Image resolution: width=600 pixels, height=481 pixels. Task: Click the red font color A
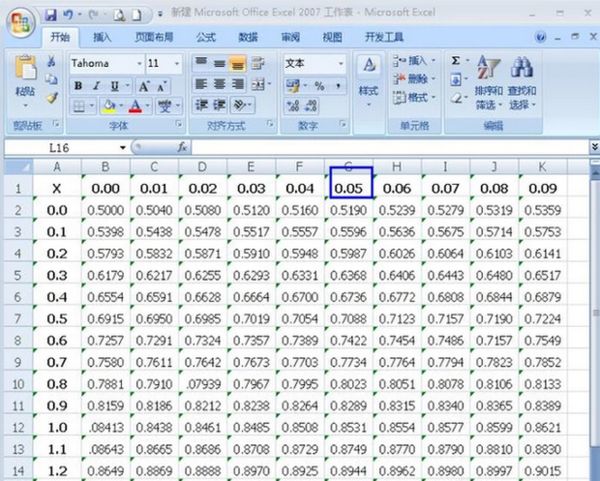[x=135, y=106]
